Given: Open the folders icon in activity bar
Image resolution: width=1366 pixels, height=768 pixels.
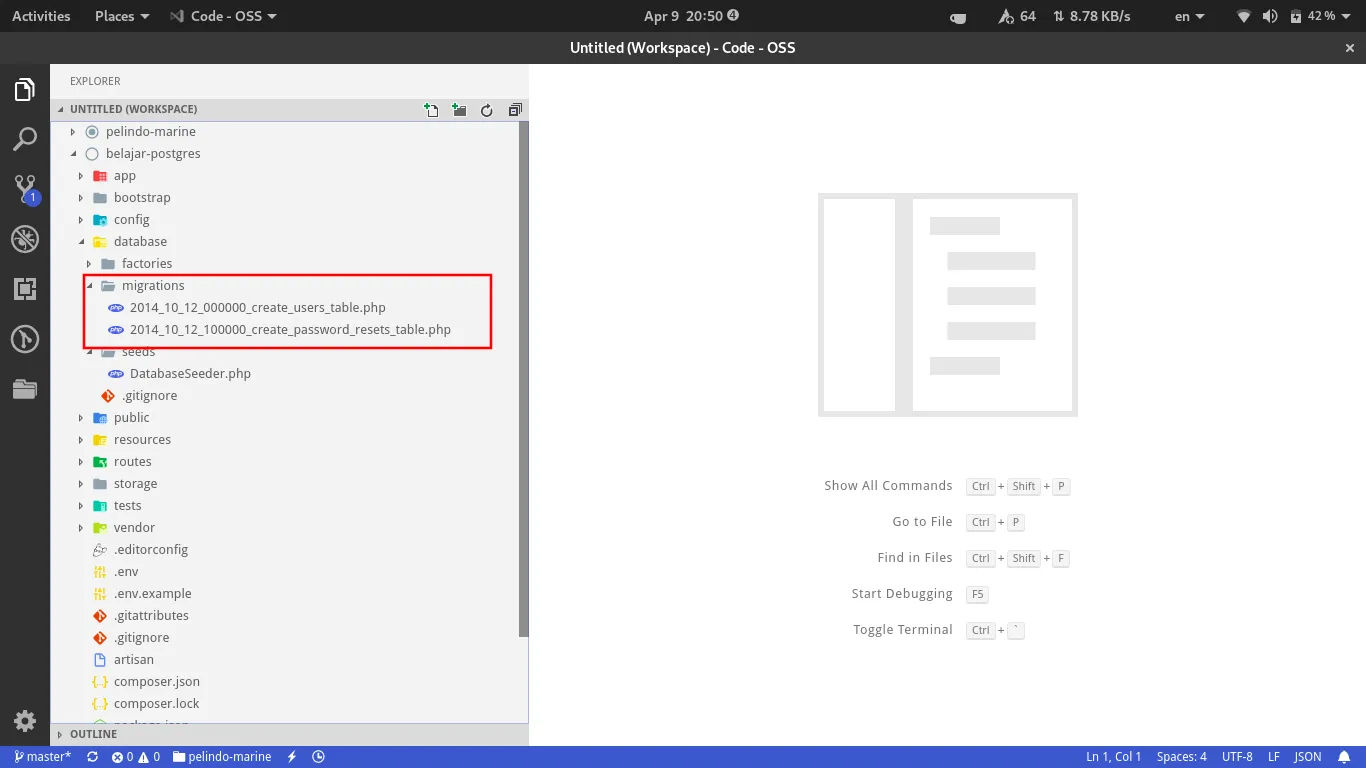Looking at the screenshot, I should click(25, 389).
